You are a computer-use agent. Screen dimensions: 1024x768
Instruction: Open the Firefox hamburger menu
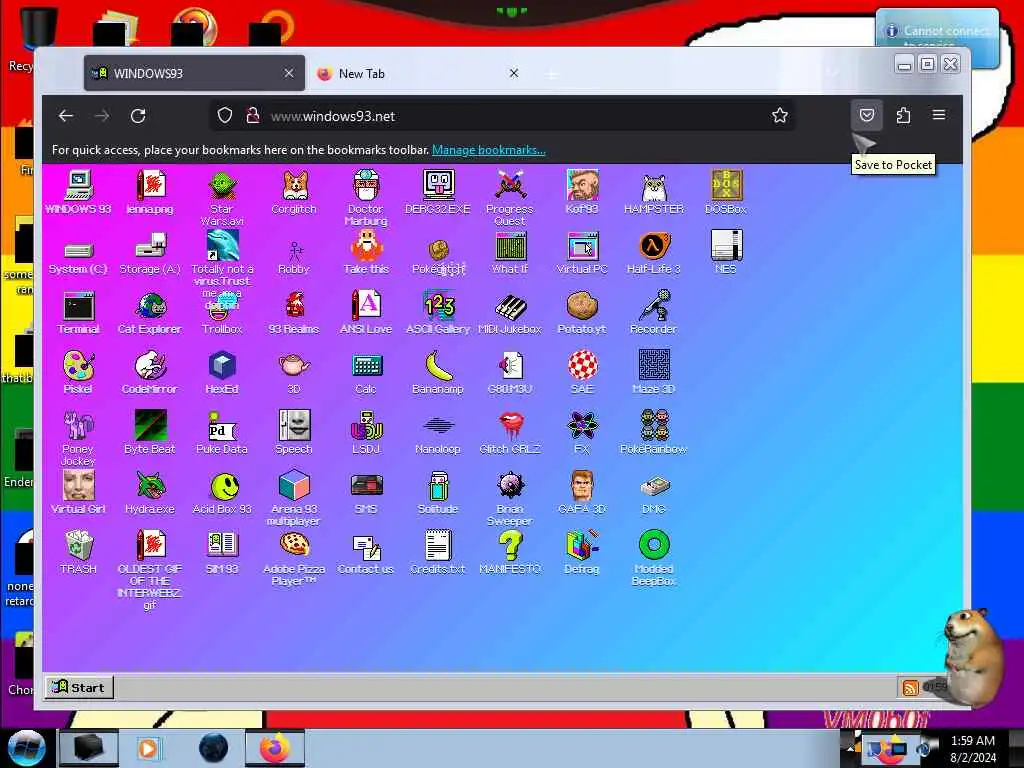pos(939,115)
